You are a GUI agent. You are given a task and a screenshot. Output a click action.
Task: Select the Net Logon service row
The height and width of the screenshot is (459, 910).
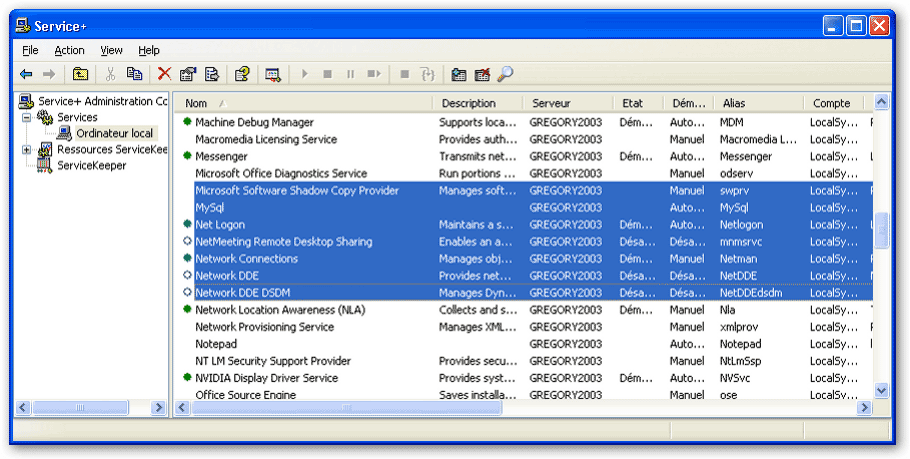pyautogui.click(x=523, y=225)
